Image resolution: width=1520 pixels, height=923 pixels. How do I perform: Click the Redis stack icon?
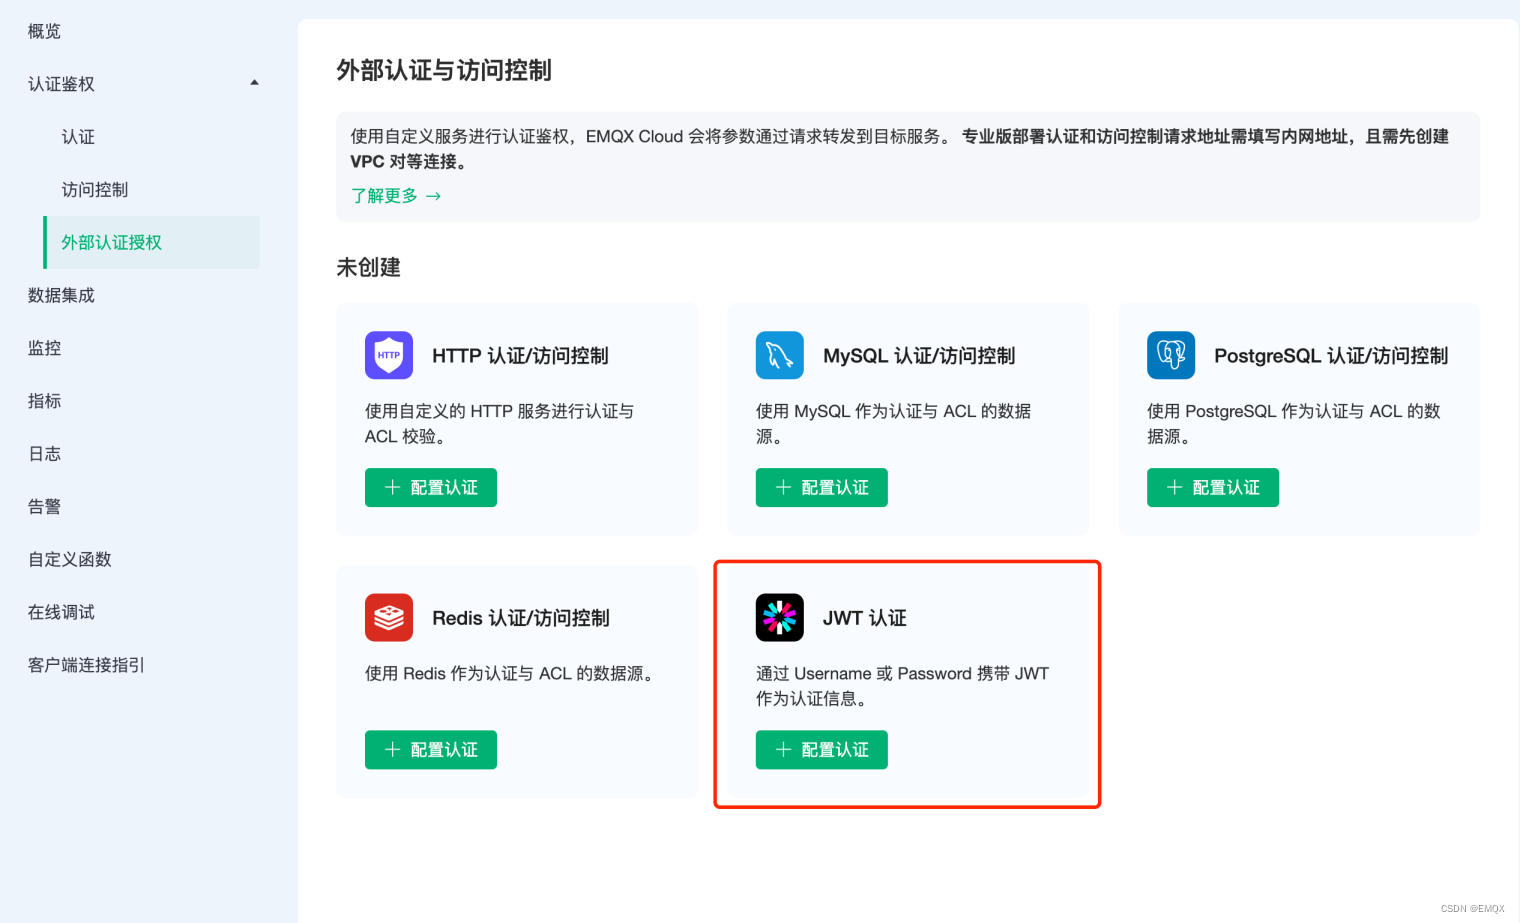click(x=389, y=617)
